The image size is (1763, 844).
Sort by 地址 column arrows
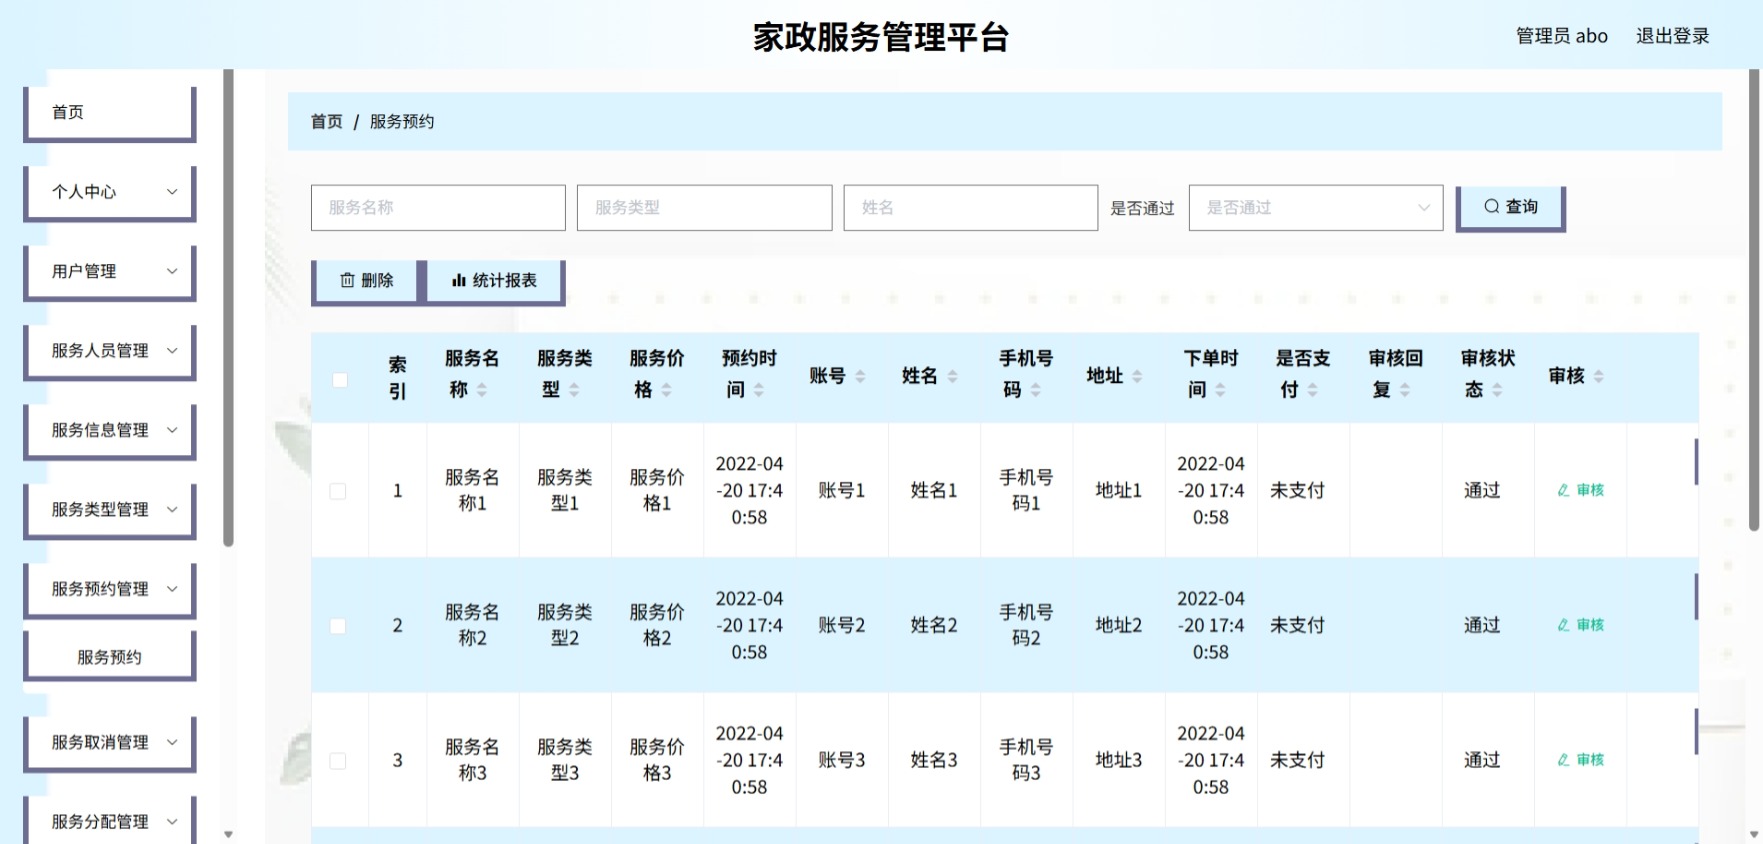click(1137, 376)
